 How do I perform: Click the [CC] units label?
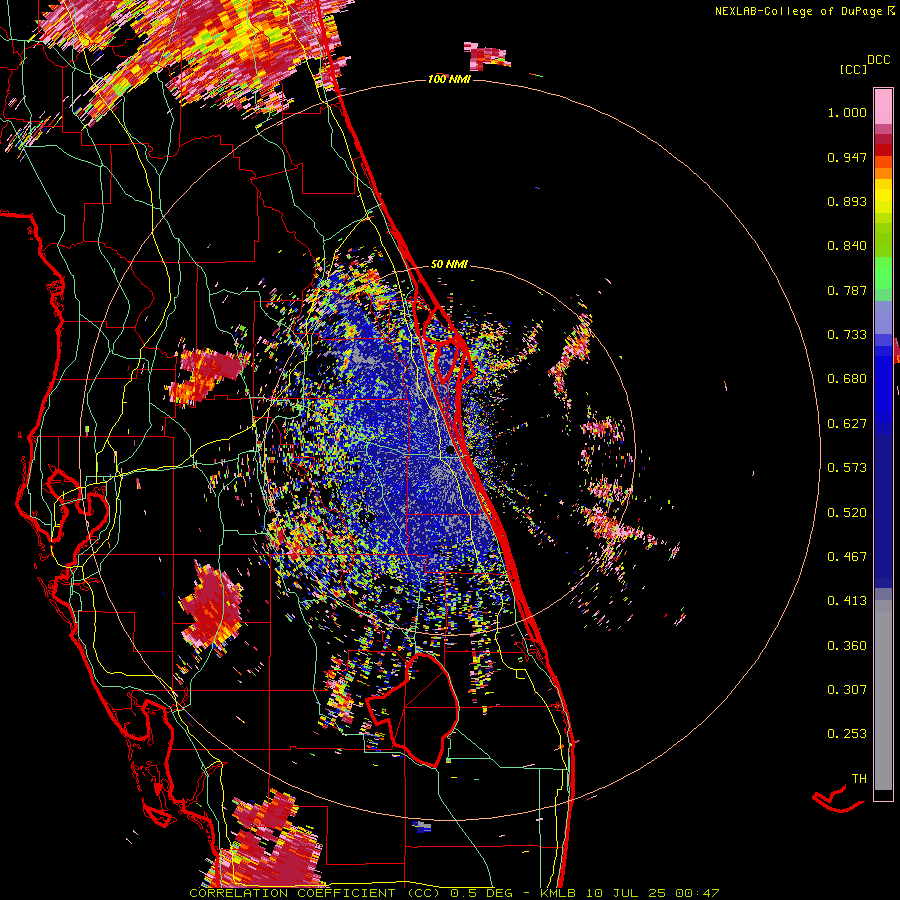(x=853, y=69)
